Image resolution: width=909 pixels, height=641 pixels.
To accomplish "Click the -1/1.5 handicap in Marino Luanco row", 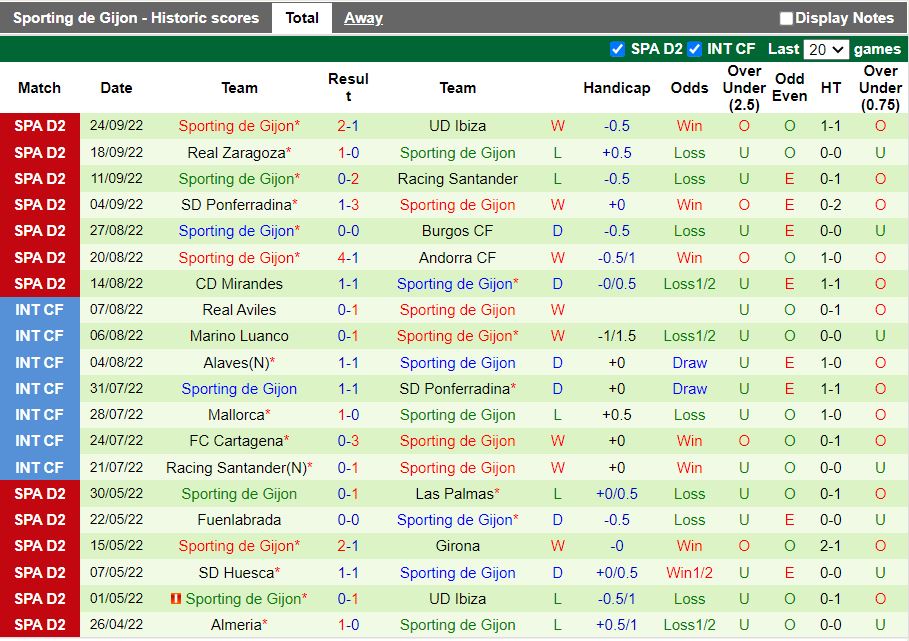I will [616, 336].
